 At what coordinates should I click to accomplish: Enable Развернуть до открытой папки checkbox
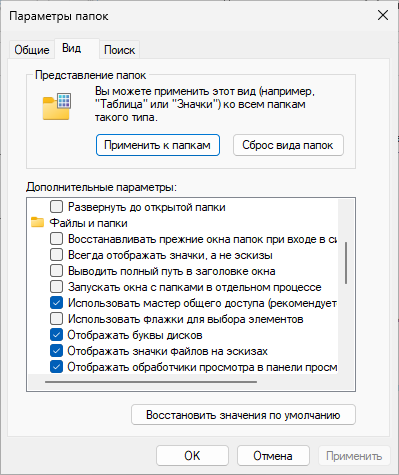click(56, 207)
